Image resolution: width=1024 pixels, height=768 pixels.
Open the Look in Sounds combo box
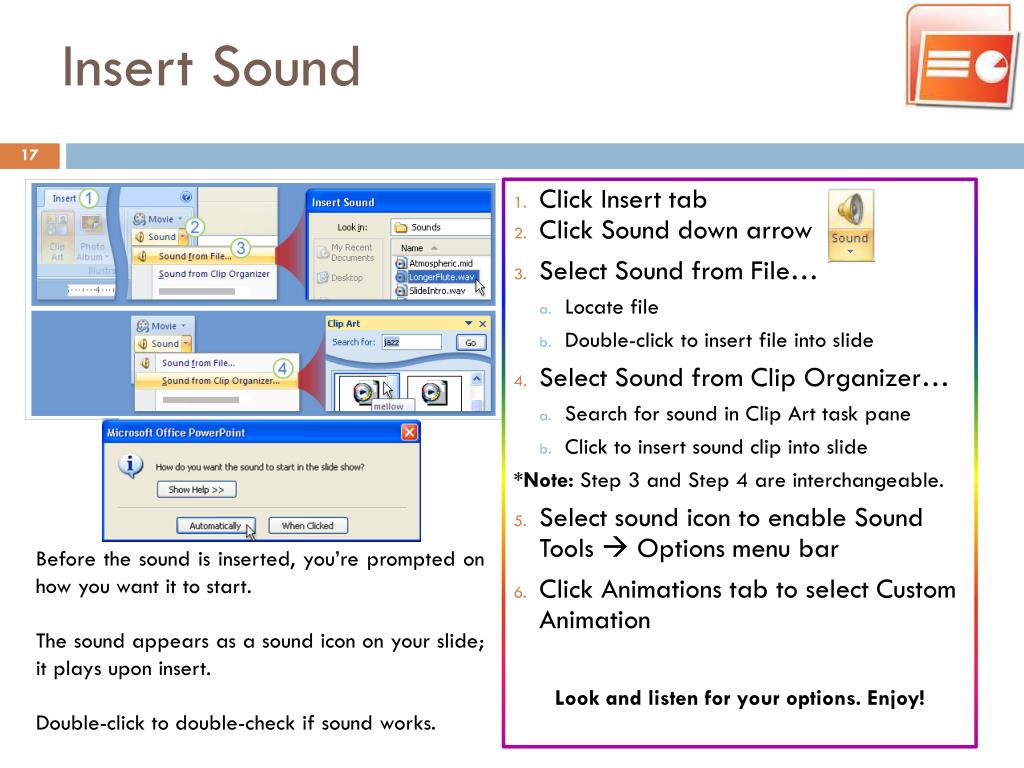[x=441, y=227]
